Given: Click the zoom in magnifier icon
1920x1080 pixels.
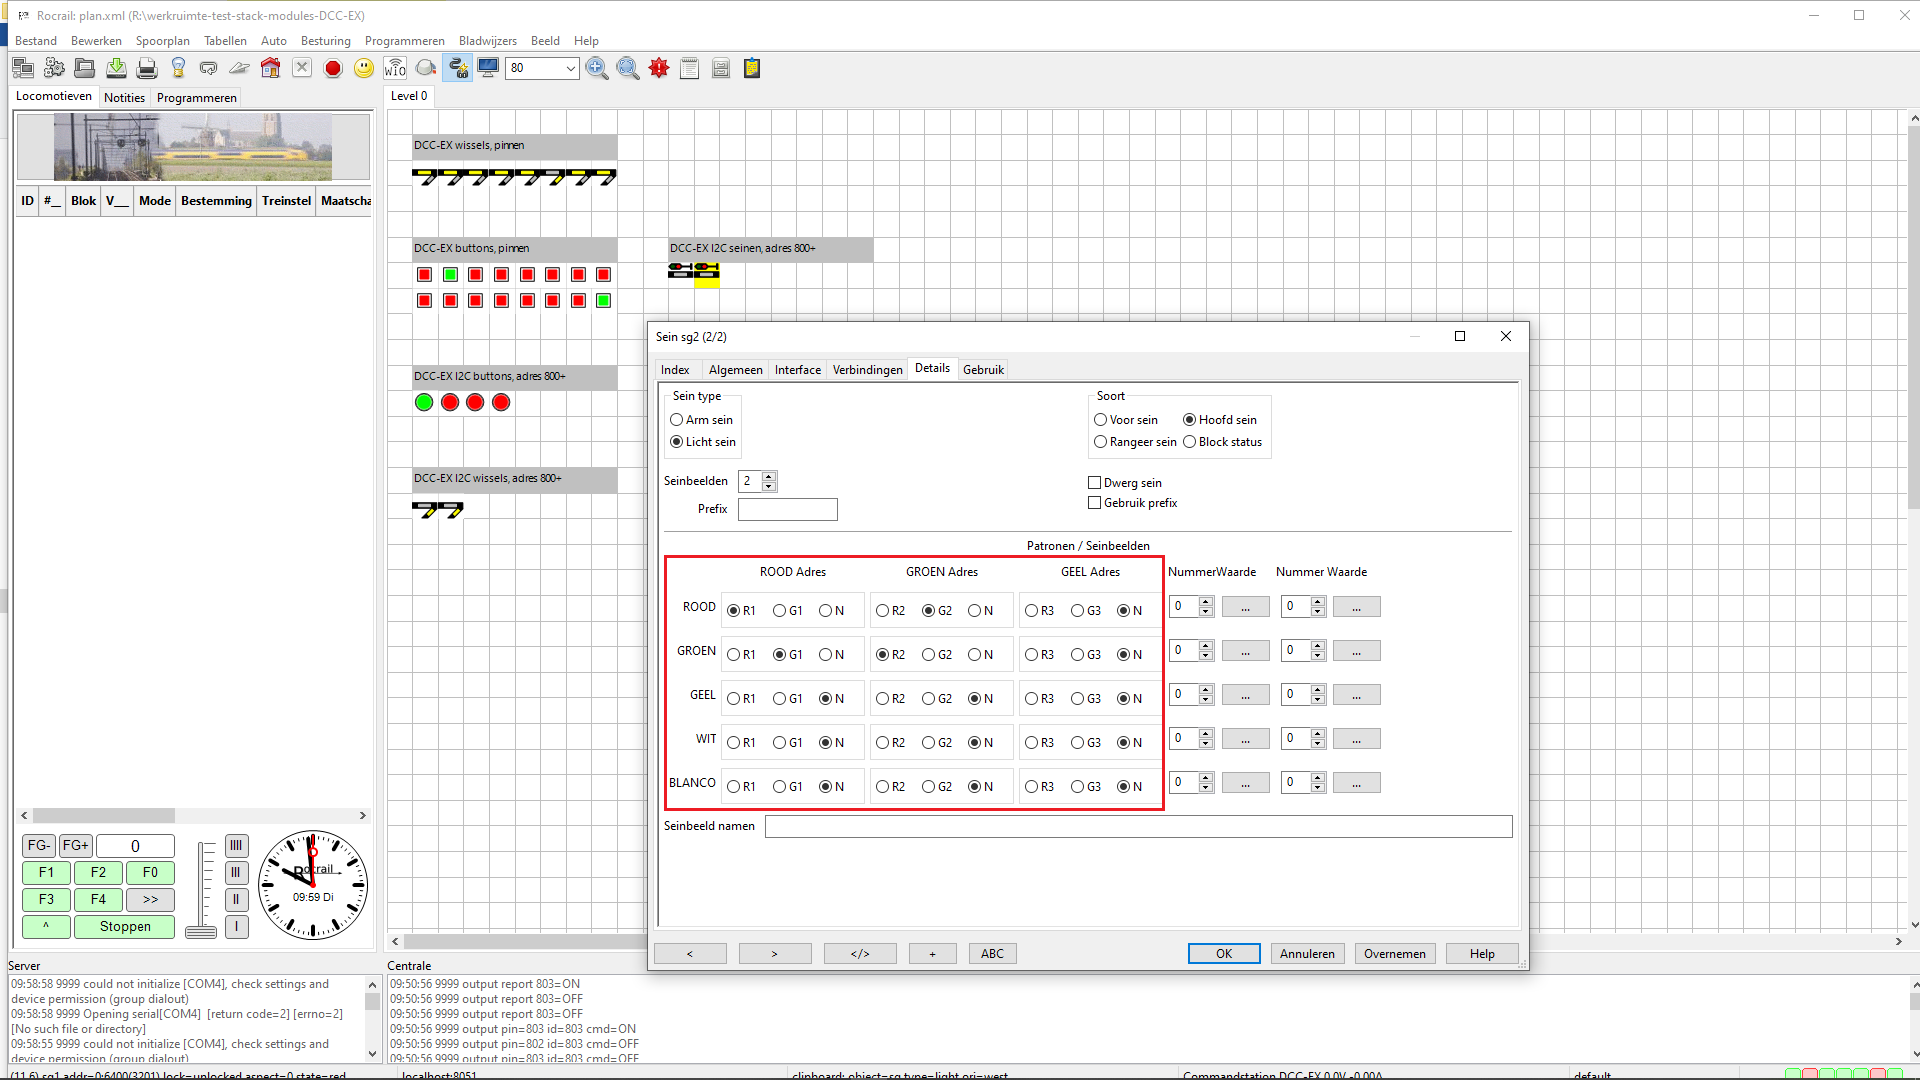Looking at the screenshot, I should tap(597, 68).
